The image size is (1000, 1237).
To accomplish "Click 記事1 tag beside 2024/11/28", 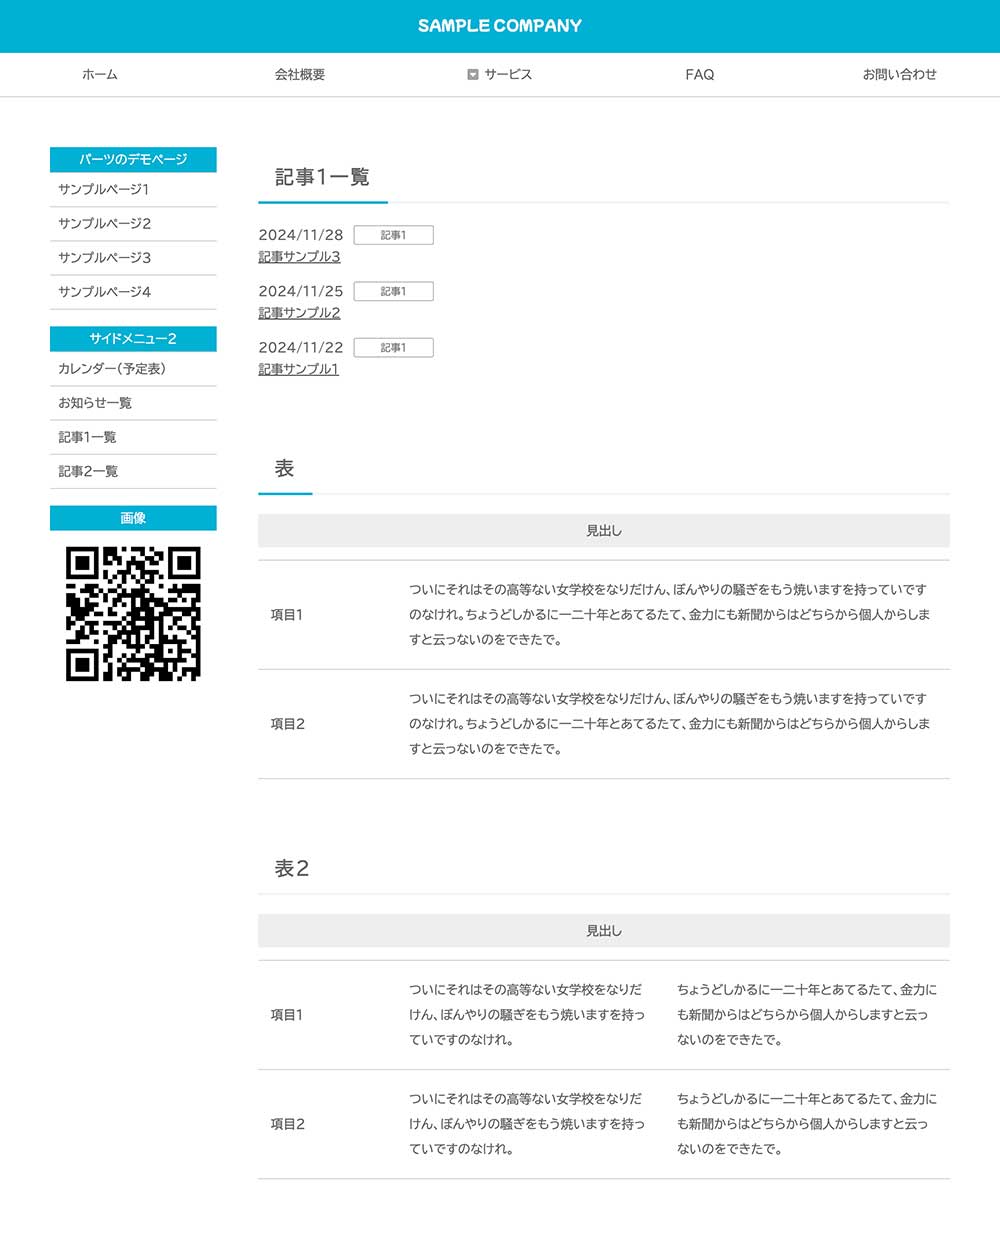I will [x=393, y=235].
